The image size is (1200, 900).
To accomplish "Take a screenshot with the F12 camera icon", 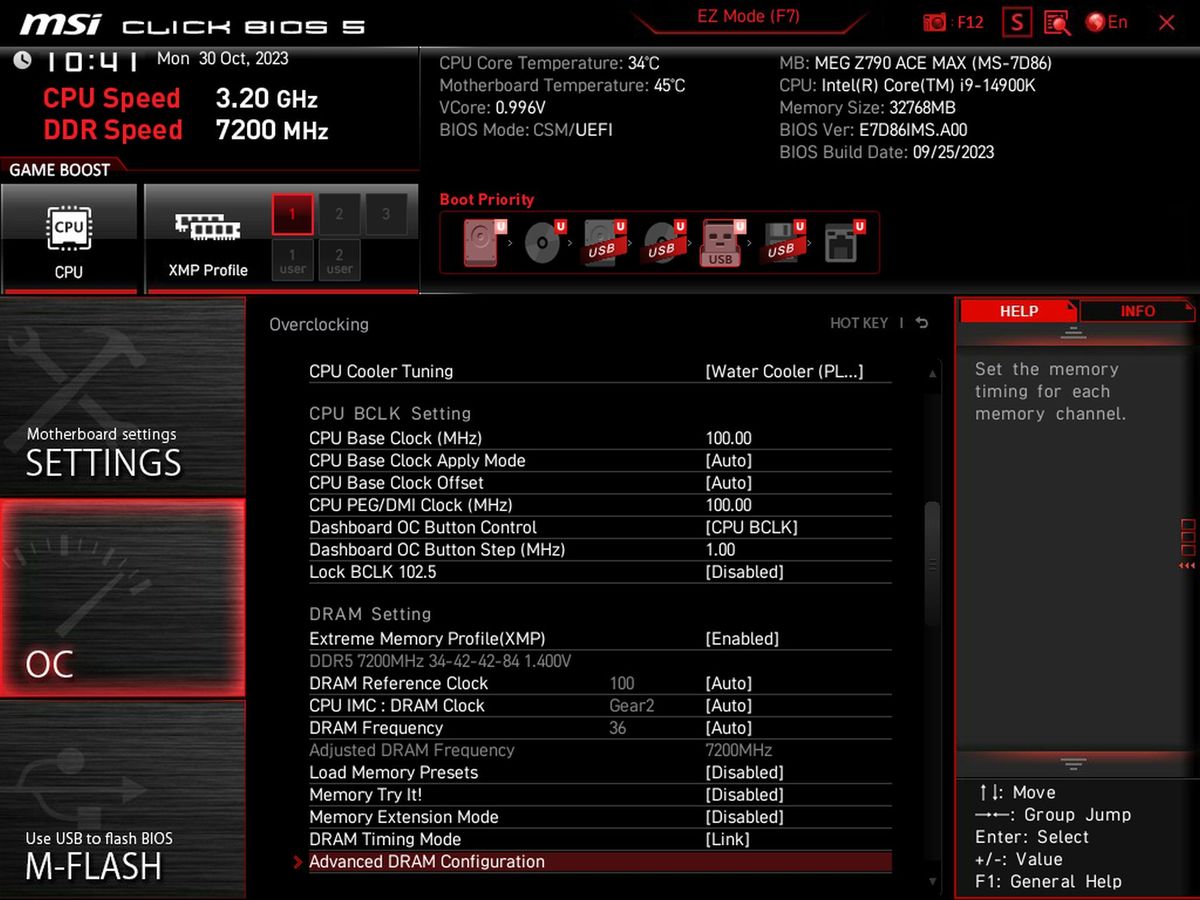I will tap(953, 22).
